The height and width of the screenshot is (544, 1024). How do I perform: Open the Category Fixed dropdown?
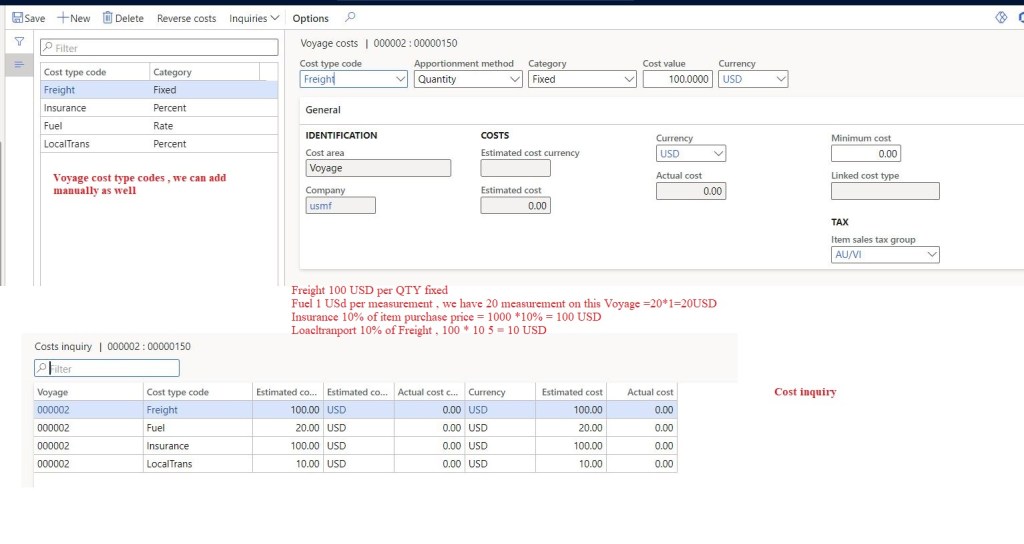(x=629, y=79)
